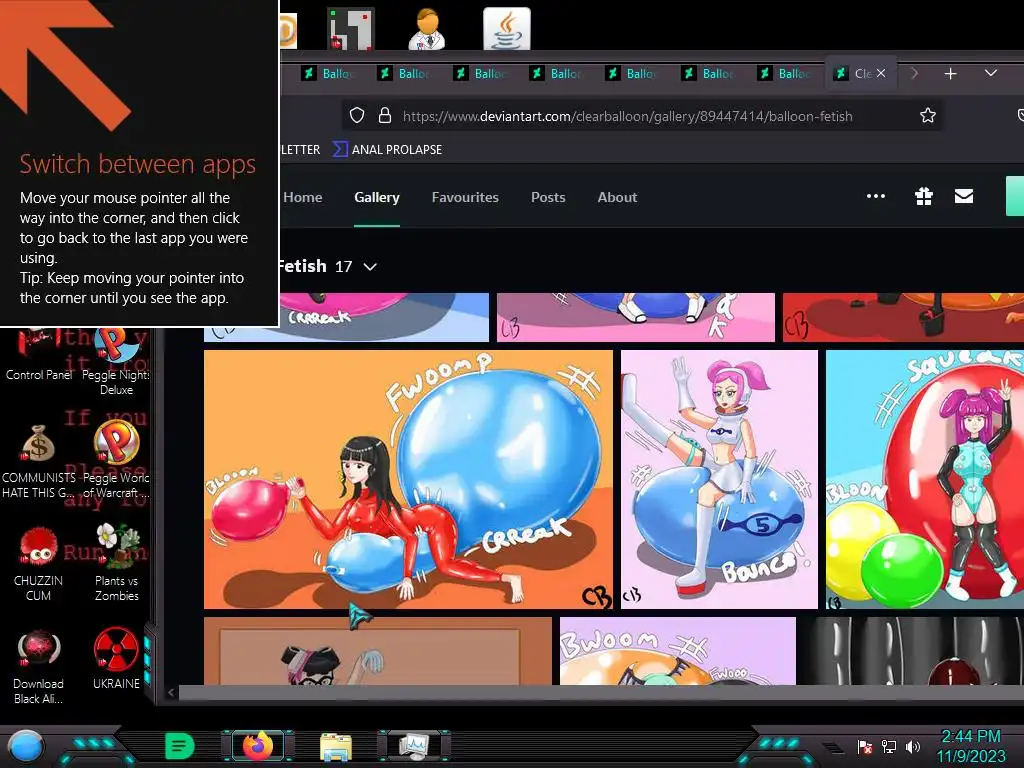Open the network tray icon
The width and height of the screenshot is (1024, 768).
pos(889,746)
